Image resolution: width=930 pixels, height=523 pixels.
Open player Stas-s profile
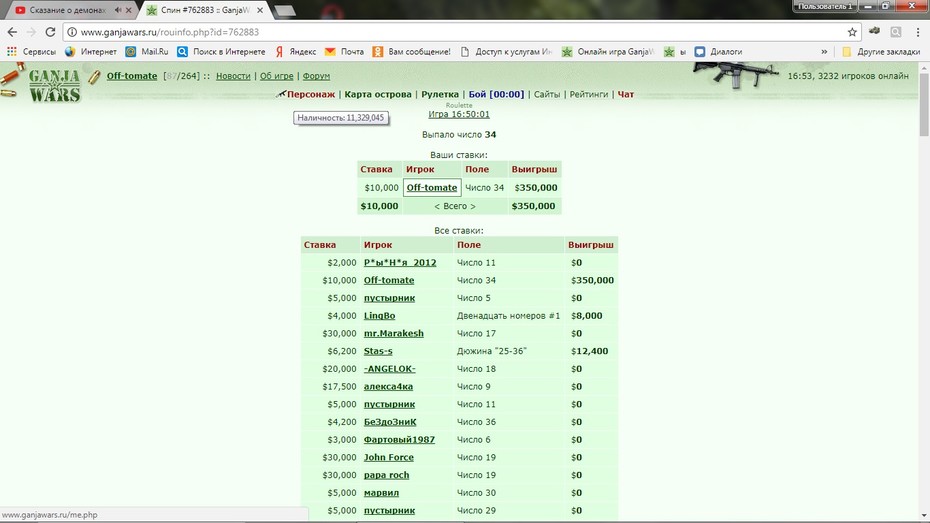pyautogui.click(x=378, y=351)
